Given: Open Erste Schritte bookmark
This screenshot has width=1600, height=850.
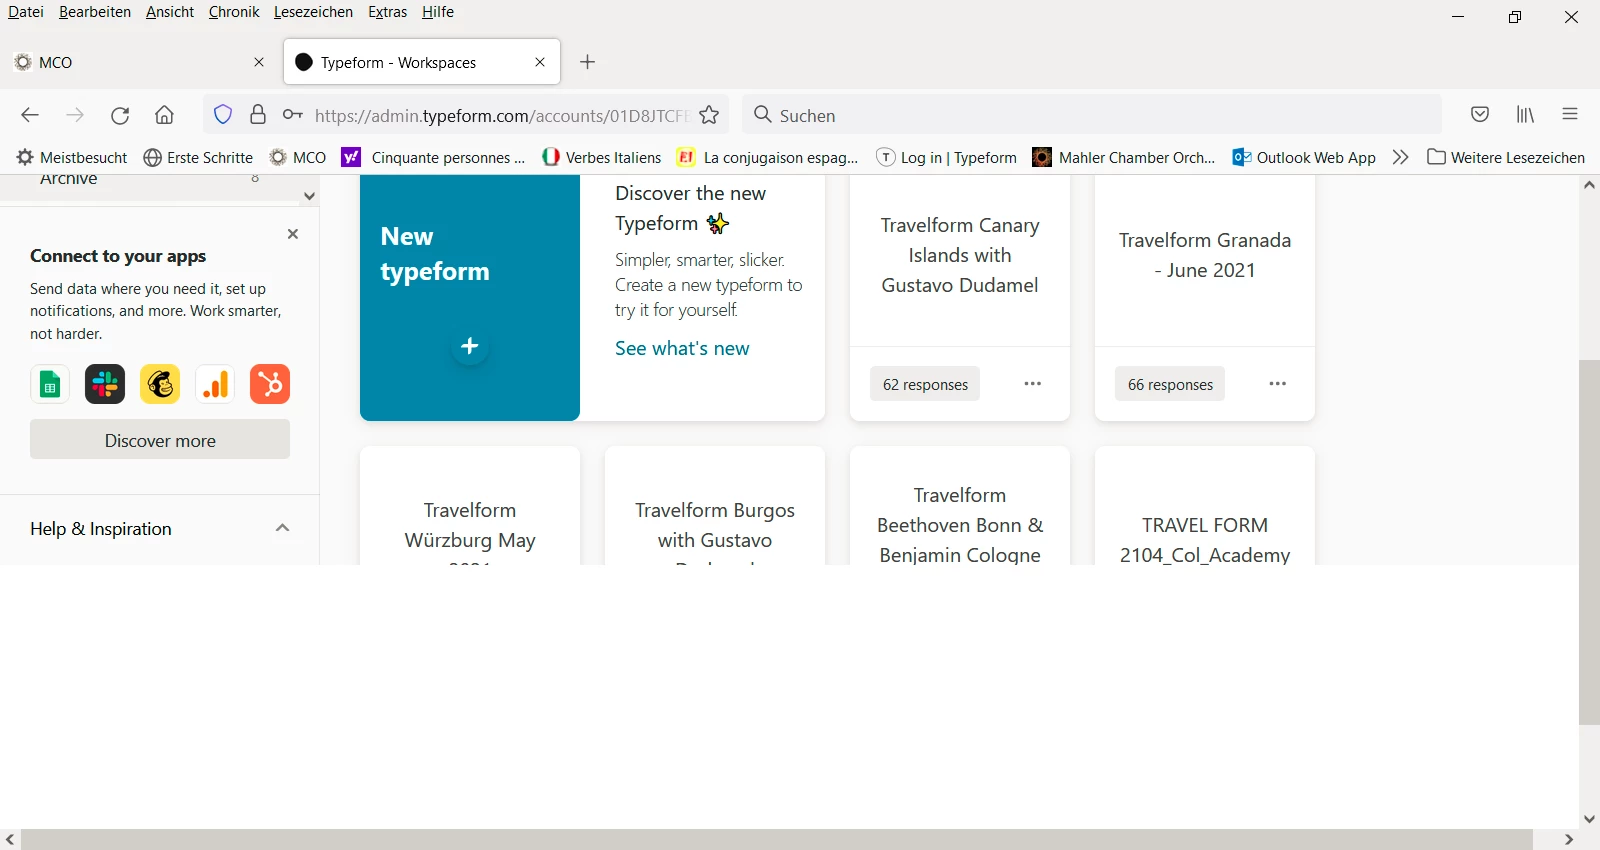Looking at the screenshot, I should pyautogui.click(x=198, y=157).
